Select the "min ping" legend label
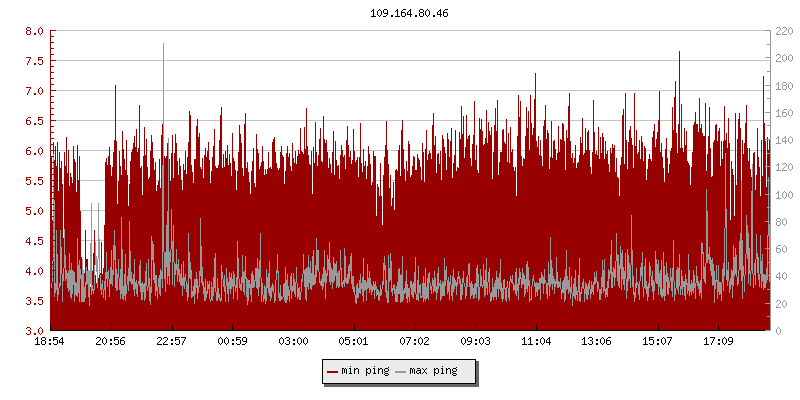800x400 pixels. [365, 371]
